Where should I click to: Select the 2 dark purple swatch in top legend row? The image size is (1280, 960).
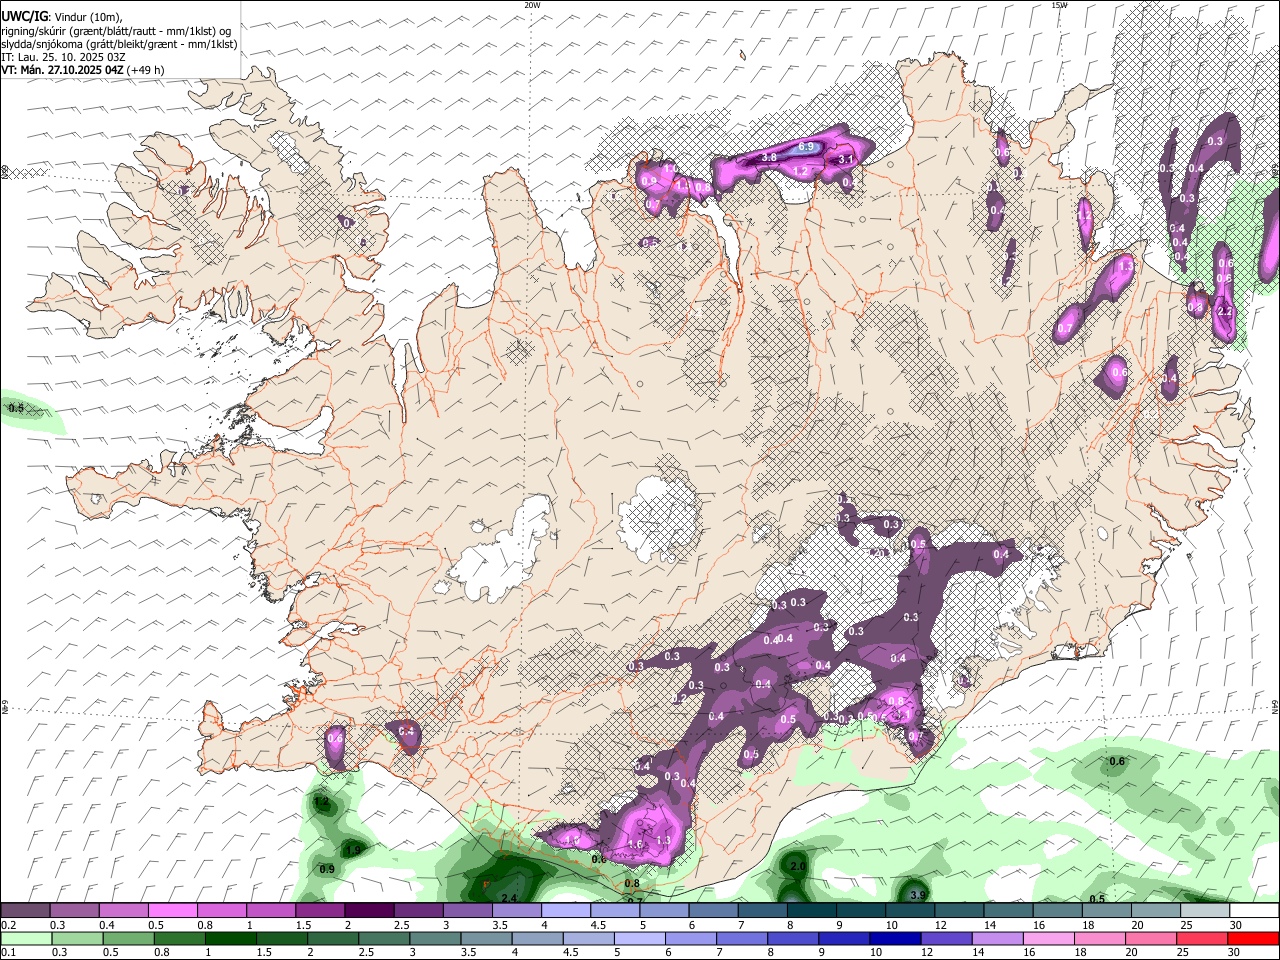click(368, 911)
